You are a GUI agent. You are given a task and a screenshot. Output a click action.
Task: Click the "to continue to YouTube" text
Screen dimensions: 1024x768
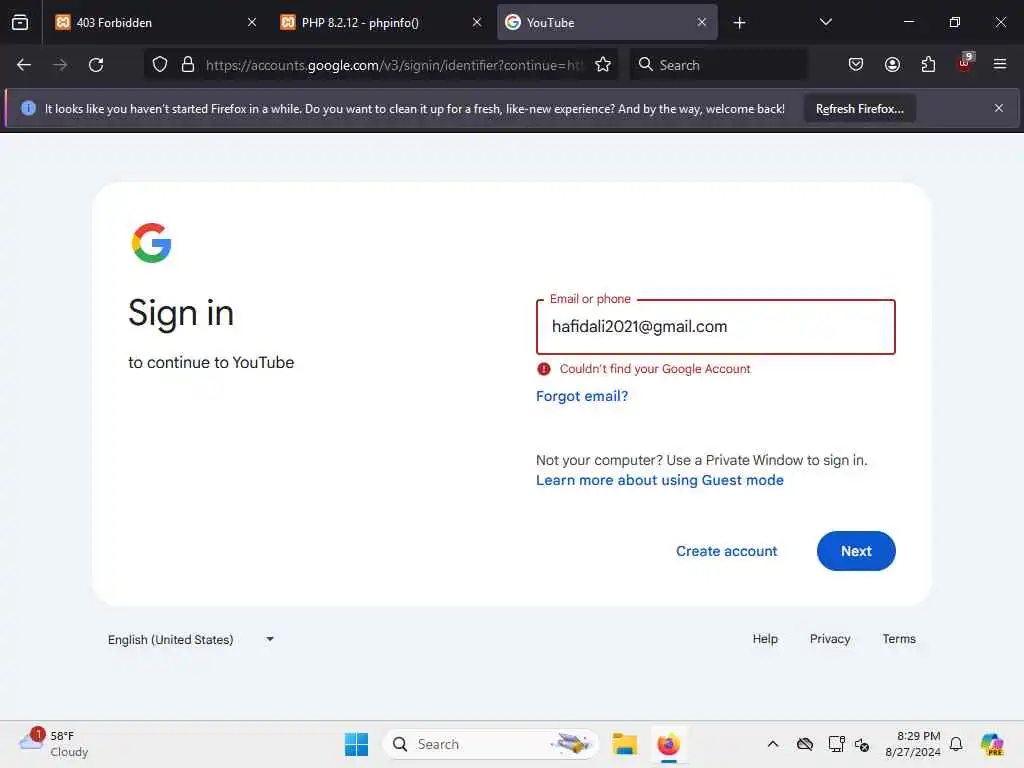pyautogui.click(x=211, y=362)
